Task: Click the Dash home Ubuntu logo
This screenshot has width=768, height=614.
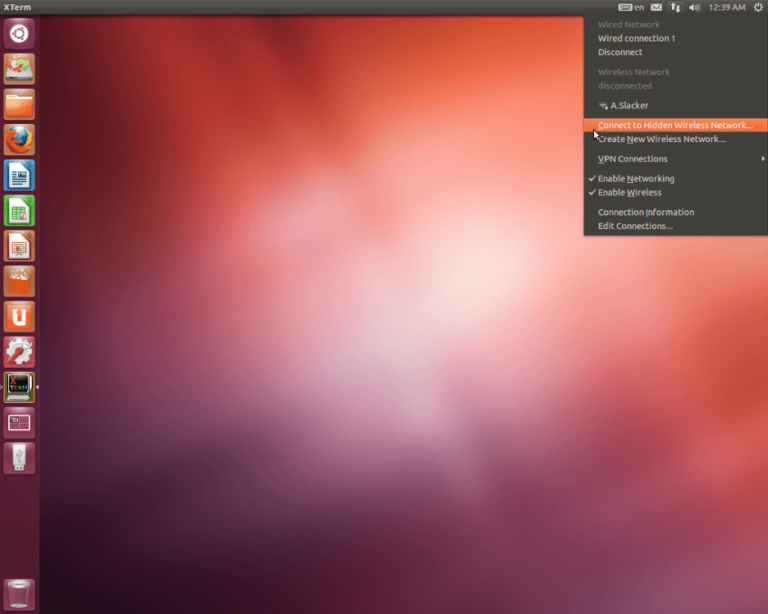Action: coord(19,33)
